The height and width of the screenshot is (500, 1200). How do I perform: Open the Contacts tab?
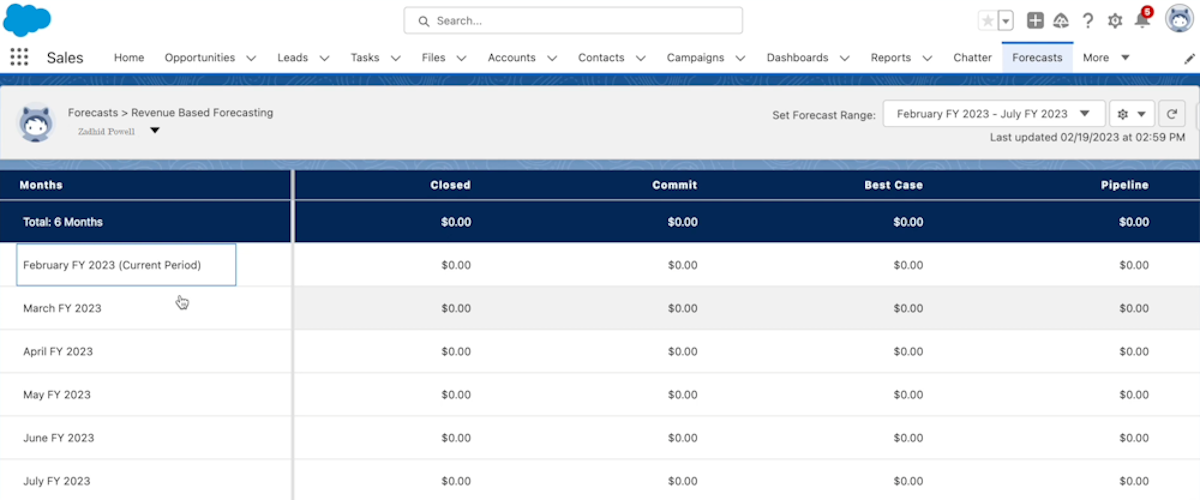click(x=601, y=57)
